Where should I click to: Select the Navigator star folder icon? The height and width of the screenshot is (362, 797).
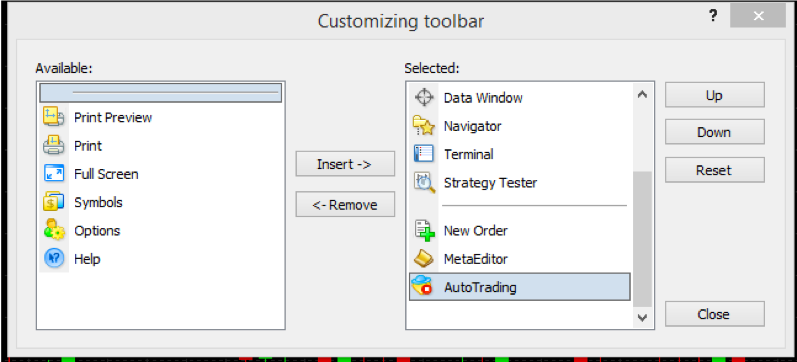[423, 126]
